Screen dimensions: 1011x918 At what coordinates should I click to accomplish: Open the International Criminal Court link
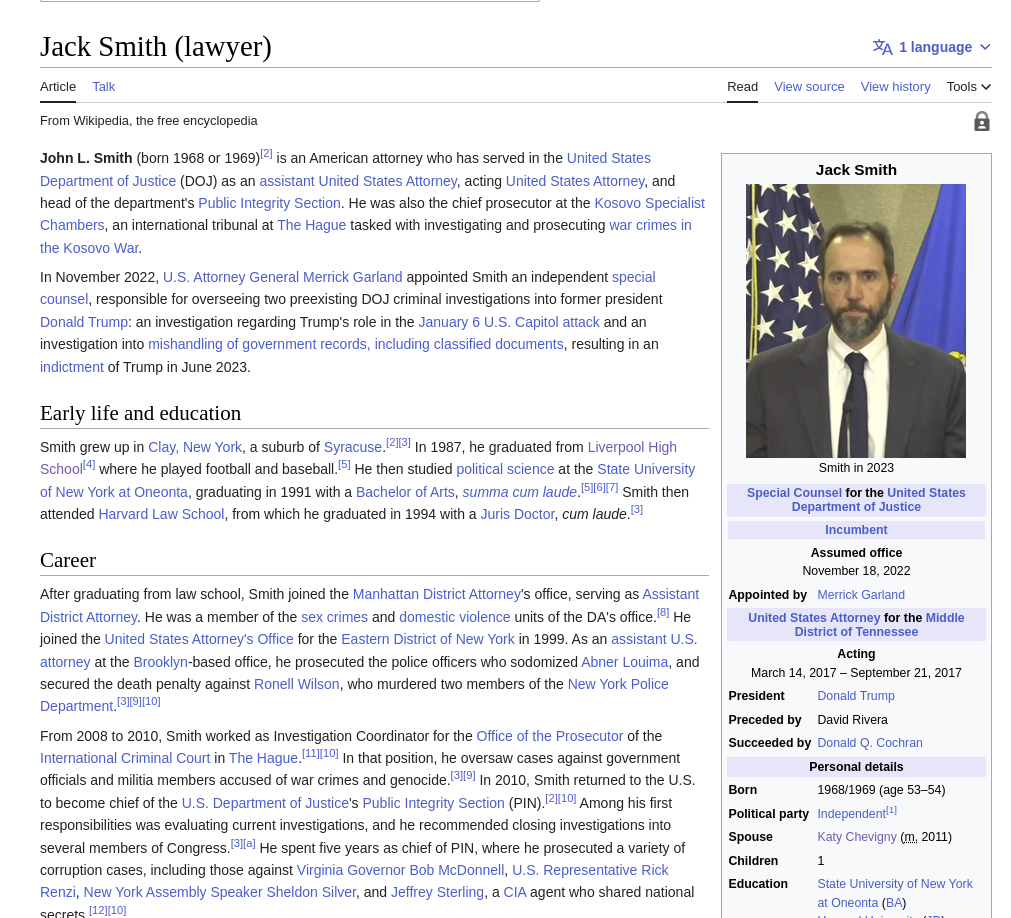125,758
